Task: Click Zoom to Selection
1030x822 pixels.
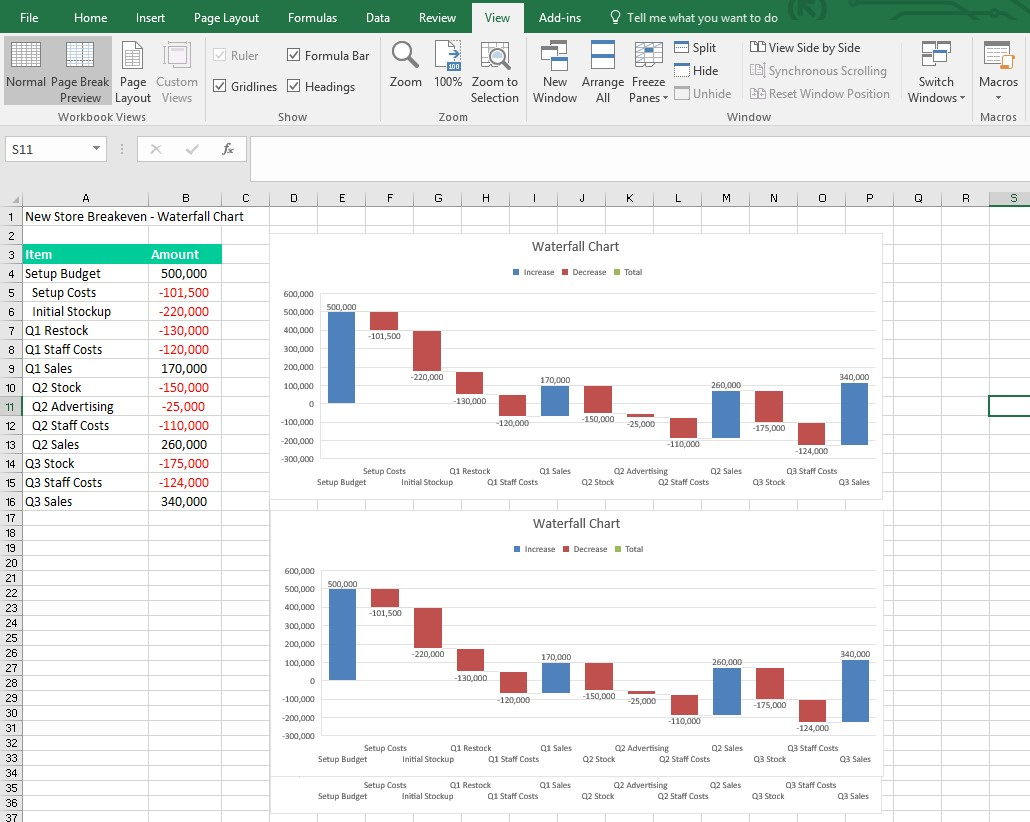Action: [495, 70]
